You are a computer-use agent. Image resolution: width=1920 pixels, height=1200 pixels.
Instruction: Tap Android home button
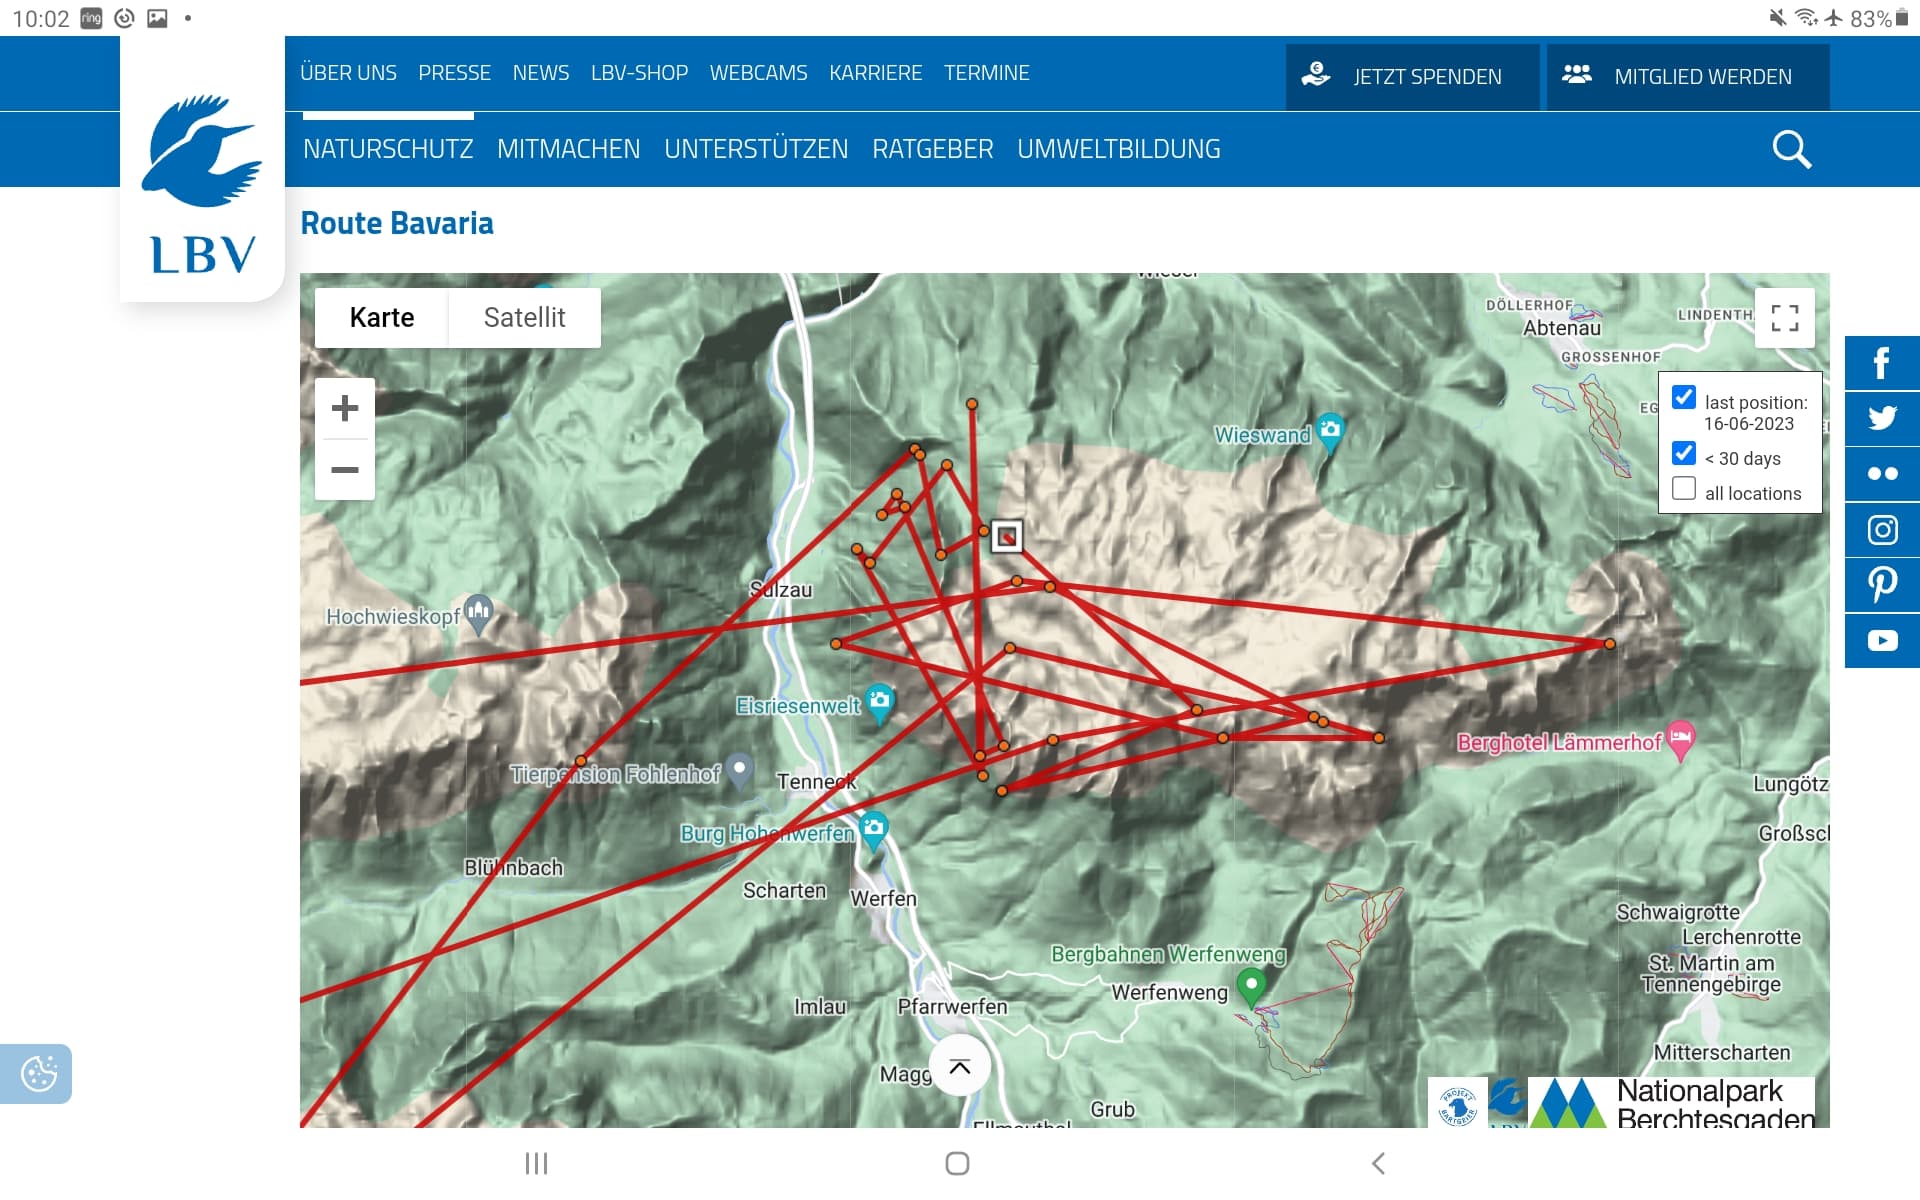pos(957,1163)
